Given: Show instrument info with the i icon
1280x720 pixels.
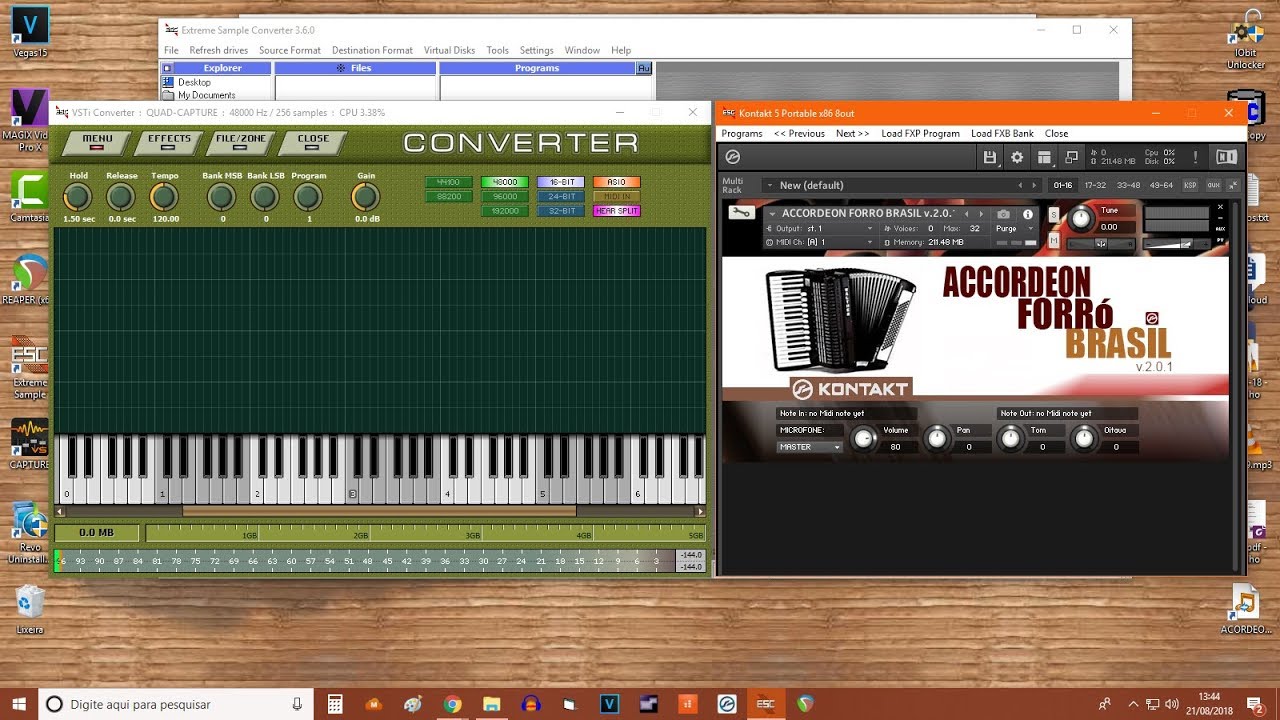Looking at the screenshot, I should 1027,214.
